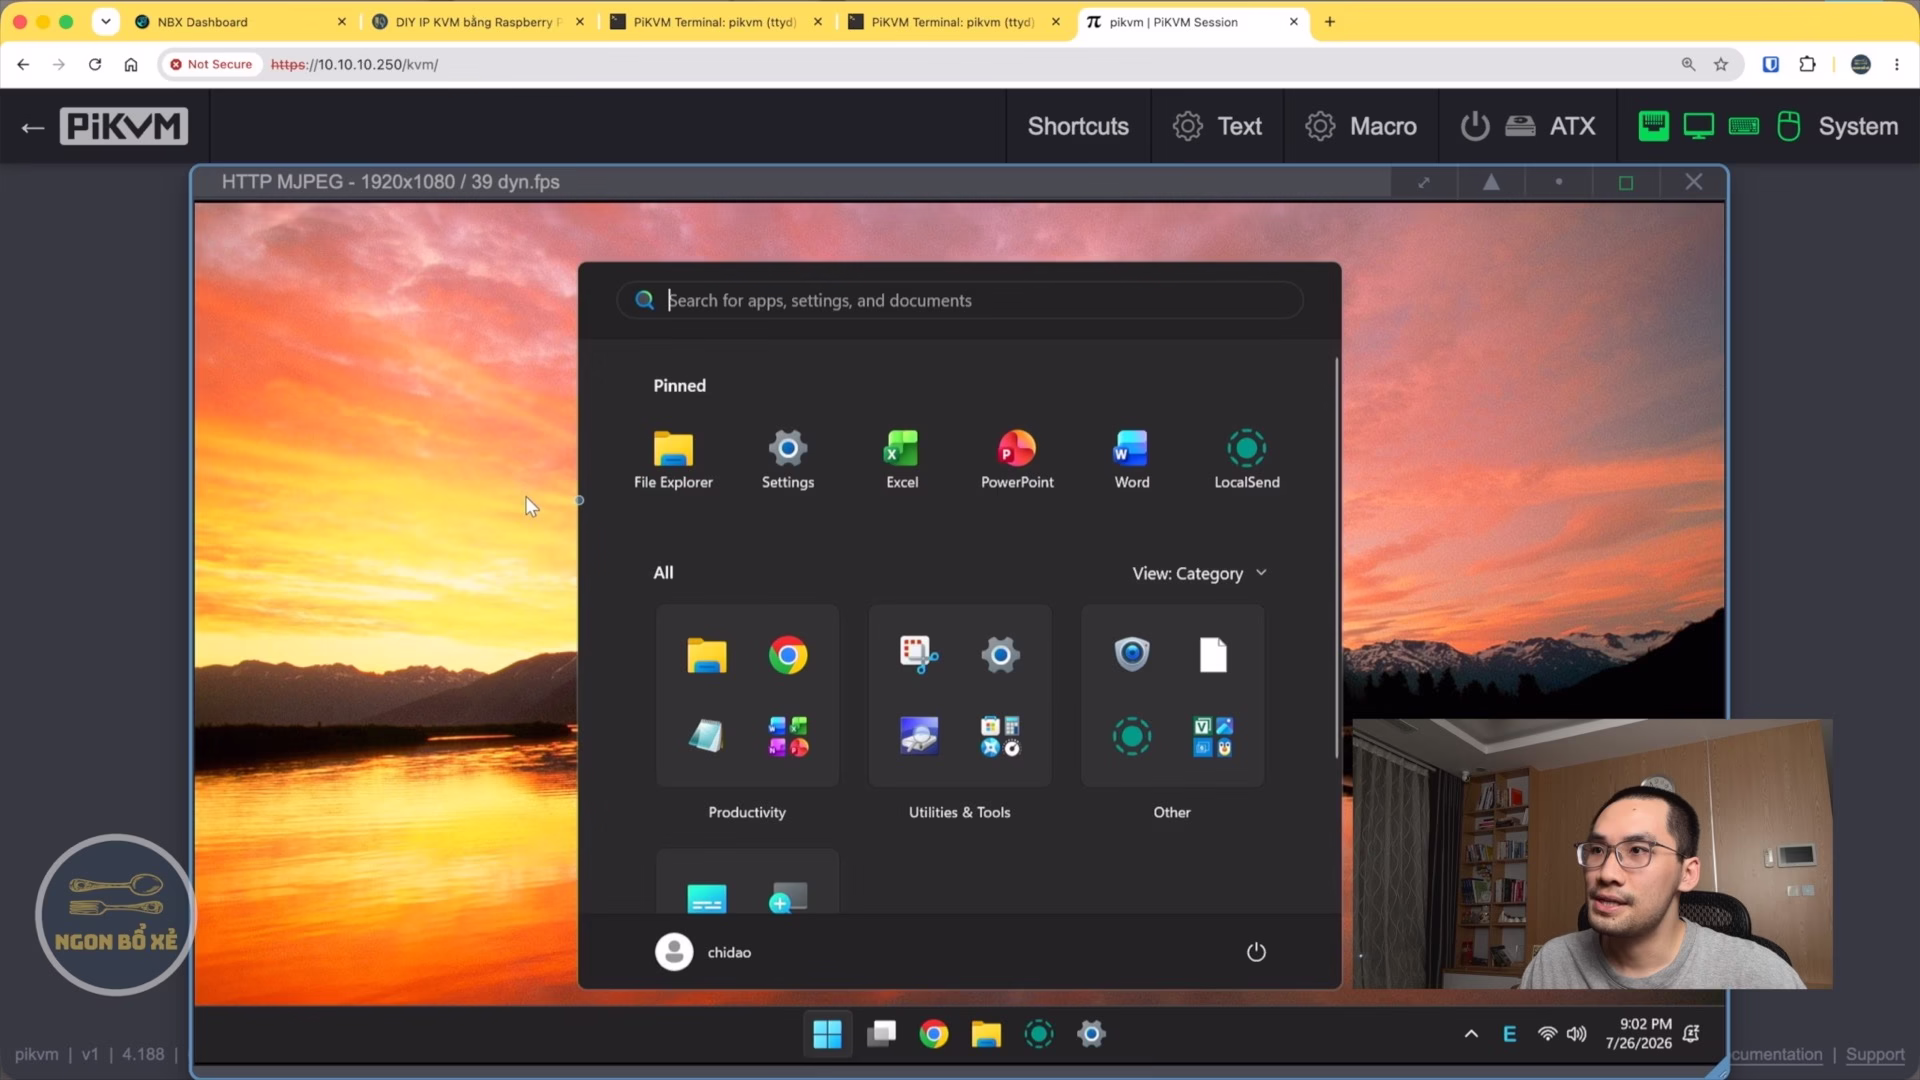The image size is (1920, 1080).
Task: Open Task View in taskbar
Action: click(881, 1034)
